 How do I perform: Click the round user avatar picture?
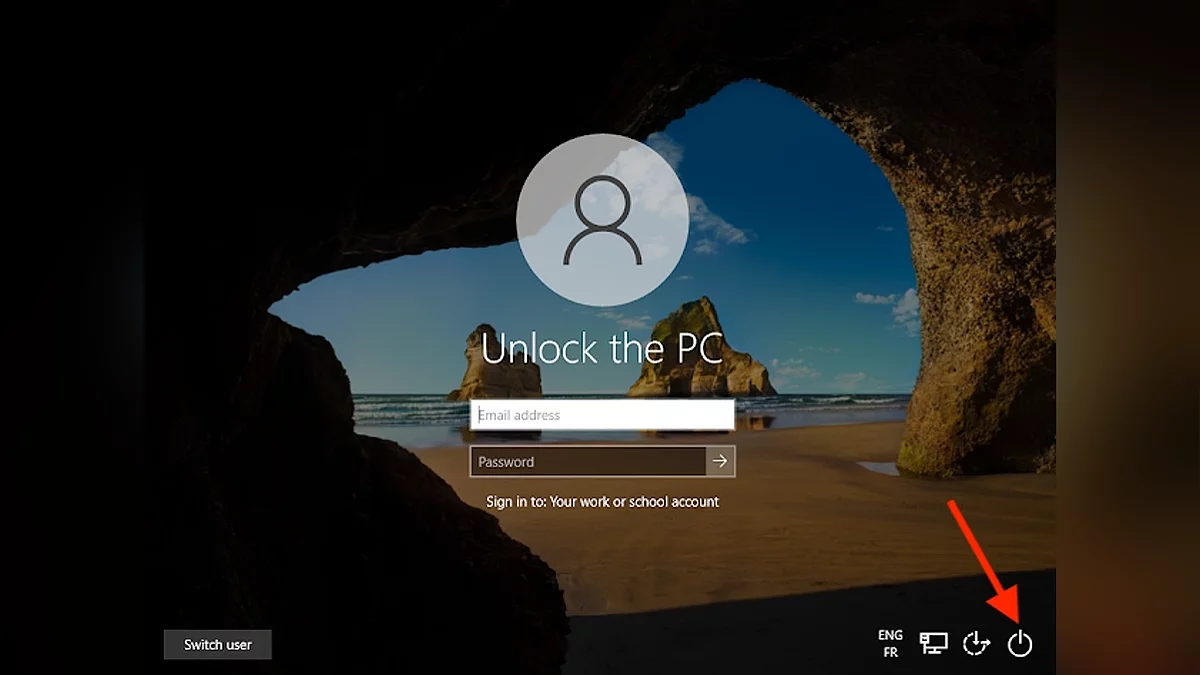tap(602, 218)
